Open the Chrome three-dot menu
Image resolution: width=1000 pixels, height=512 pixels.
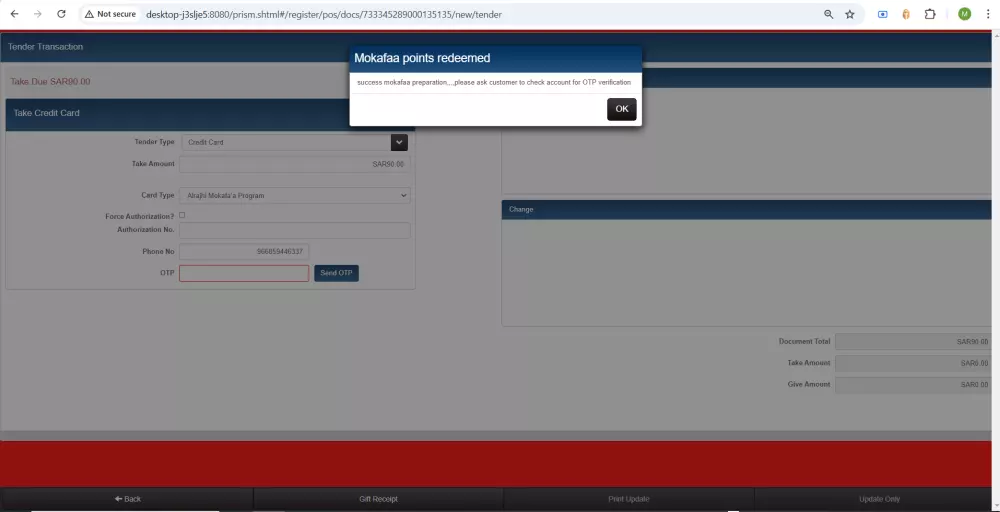pos(988,14)
